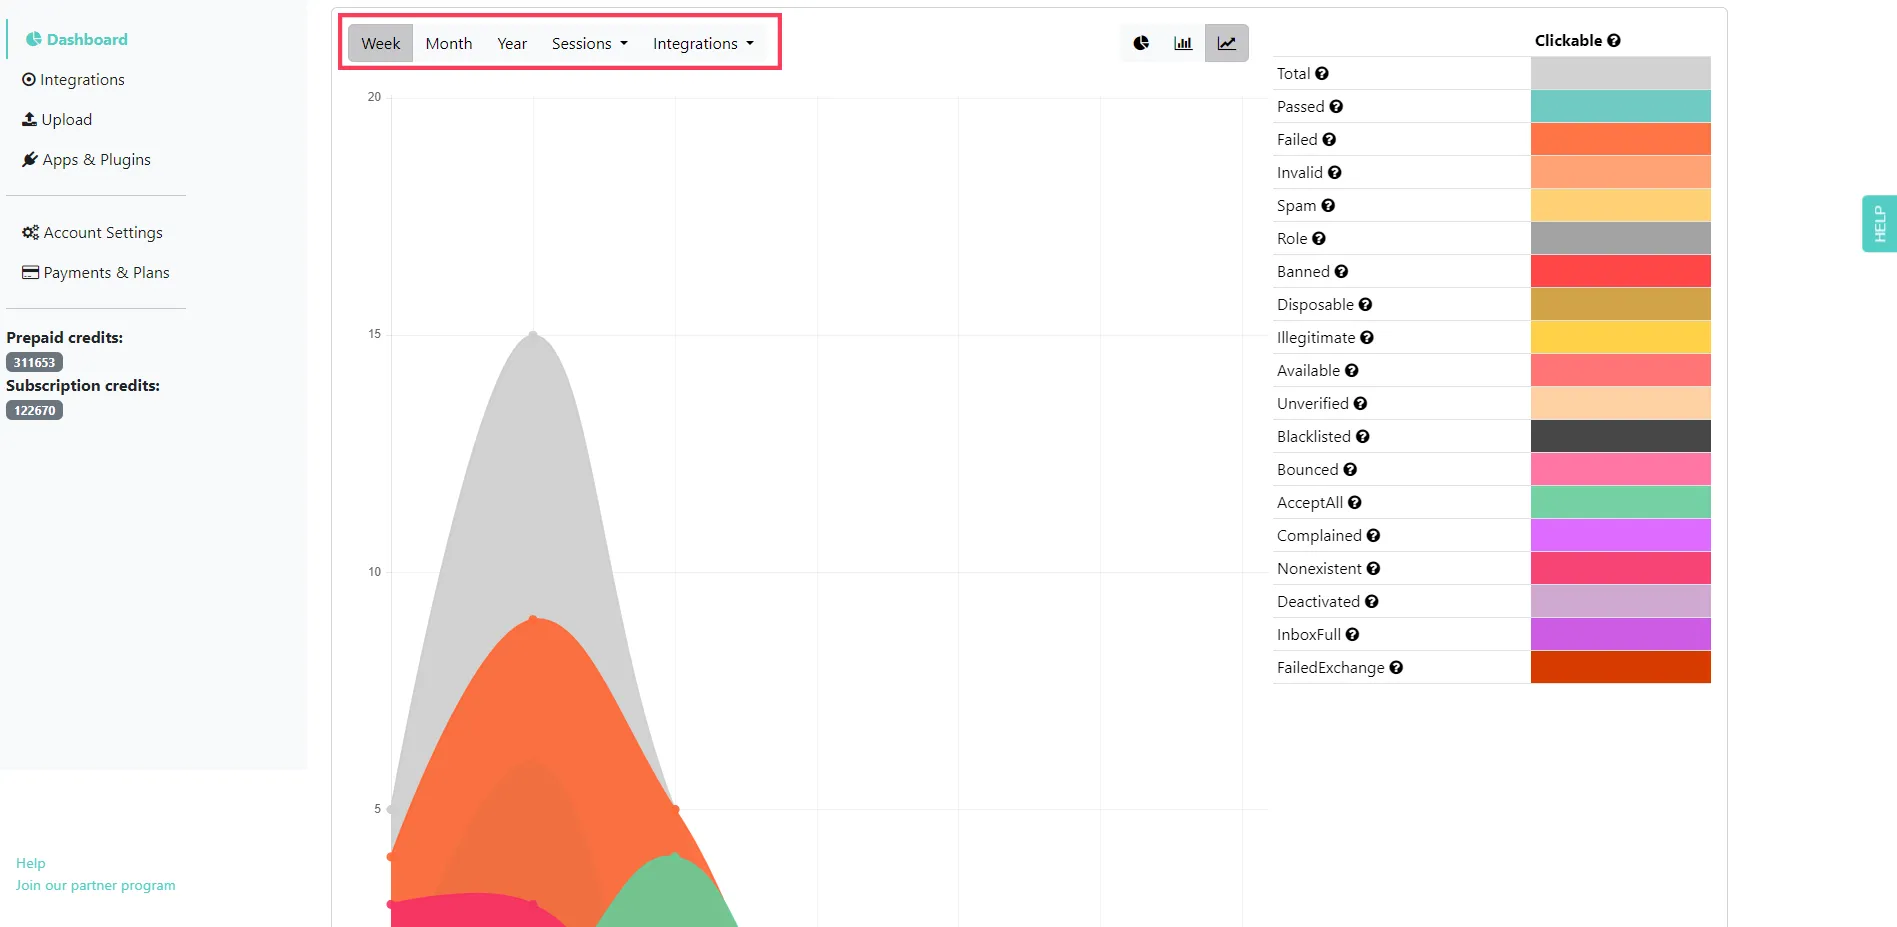Click the help icon next to InboxFull
1897x927 pixels.
click(1352, 634)
